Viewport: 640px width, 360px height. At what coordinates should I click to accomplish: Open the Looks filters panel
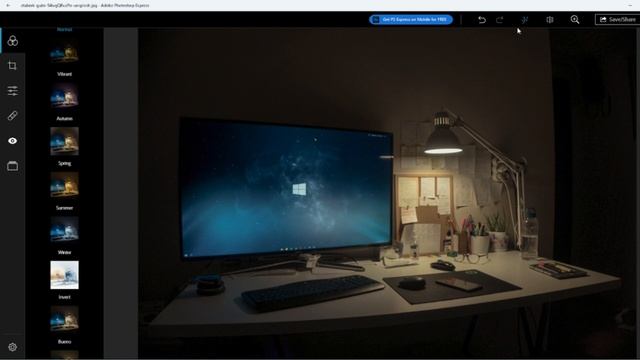coord(13,41)
